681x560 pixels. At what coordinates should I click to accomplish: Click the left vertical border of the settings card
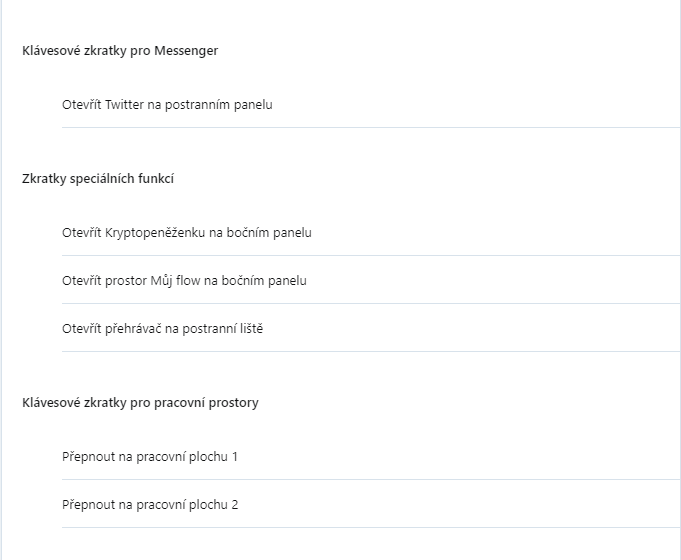tap(1, 280)
